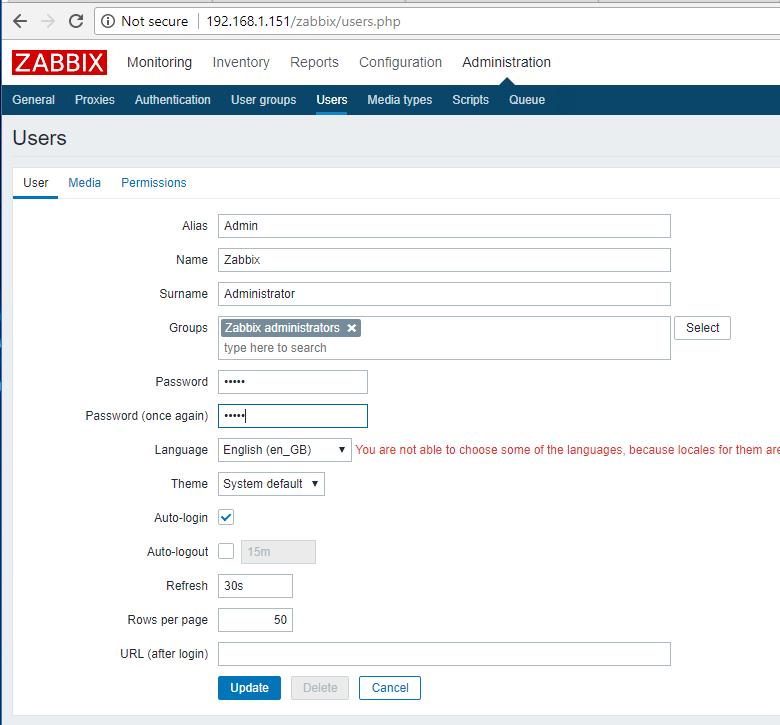Open the Queue section
780x725 pixels.
(527, 100)
